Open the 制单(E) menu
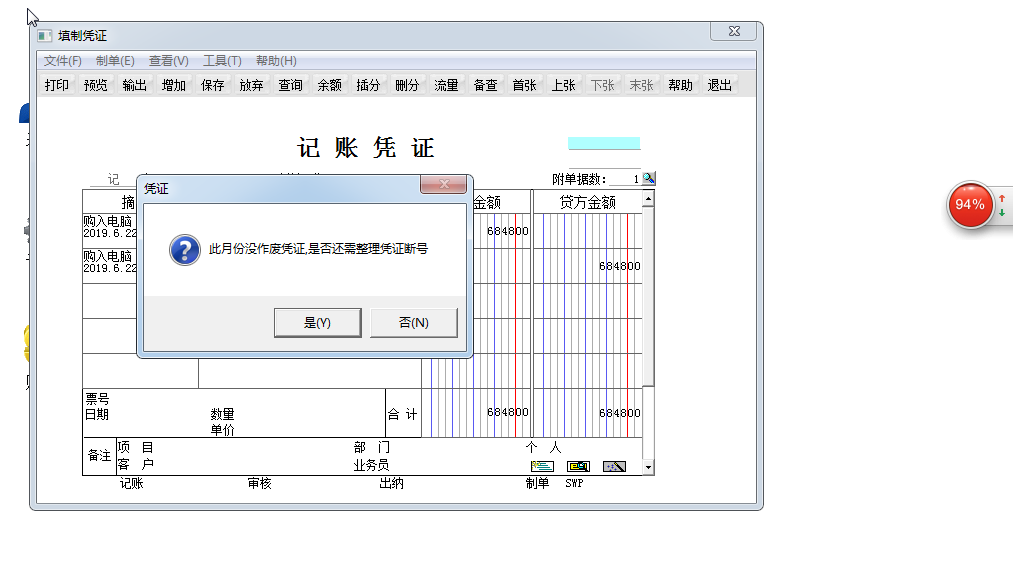 tap(115, 61)
